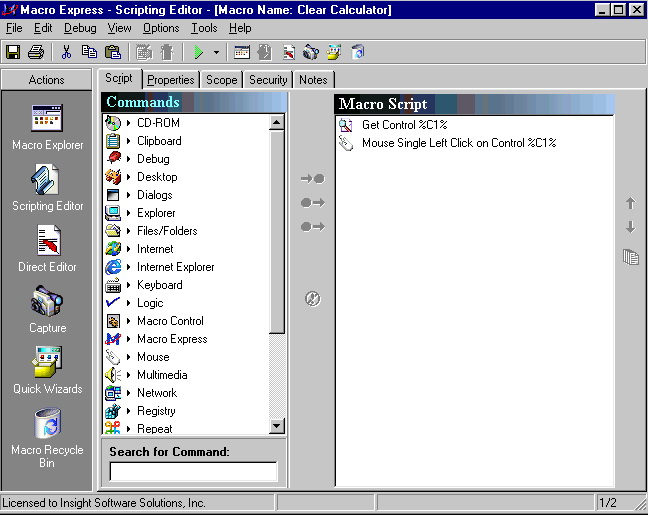Switch to the Script tab
This screenshot has height=517, width=648.
(119, 78)
